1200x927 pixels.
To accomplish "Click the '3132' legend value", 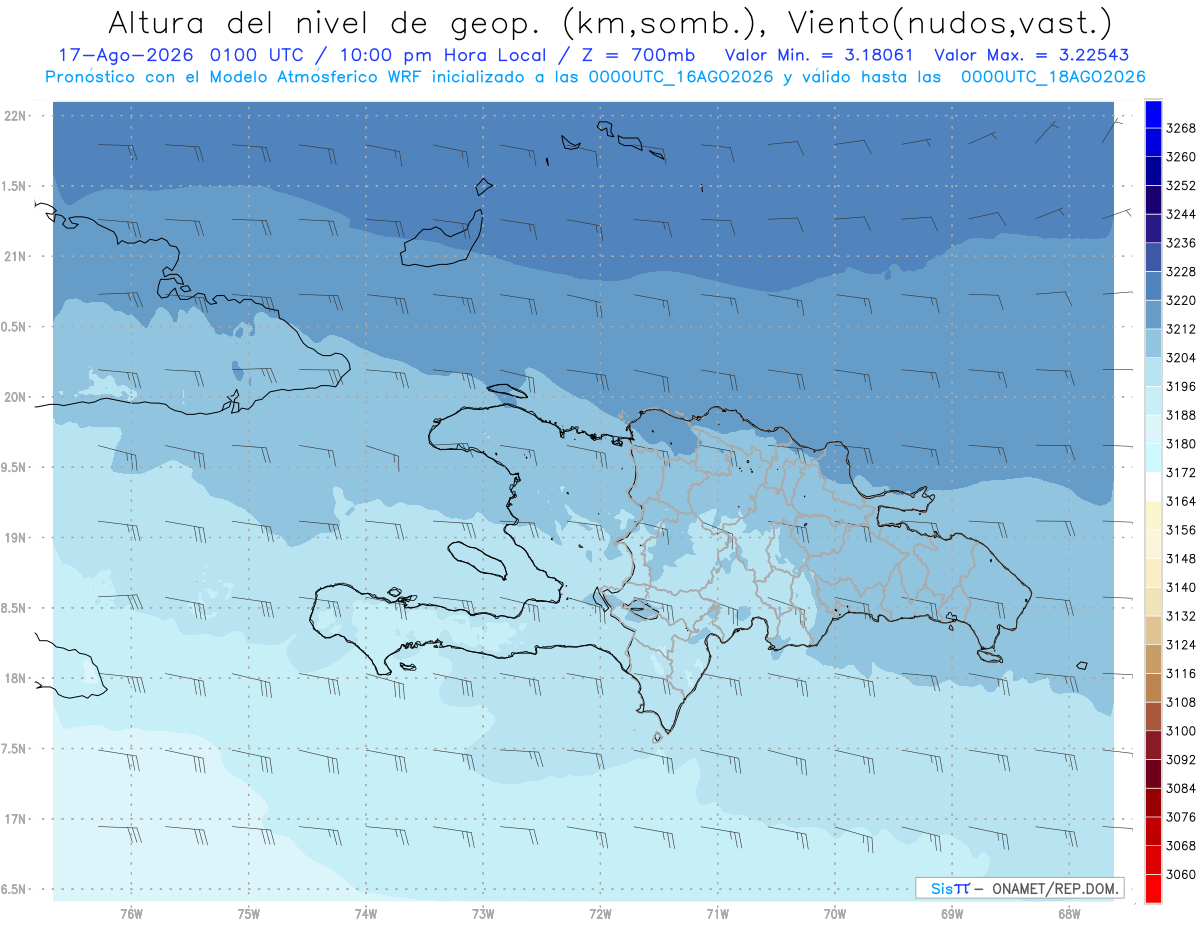I will click(1181, 617).
